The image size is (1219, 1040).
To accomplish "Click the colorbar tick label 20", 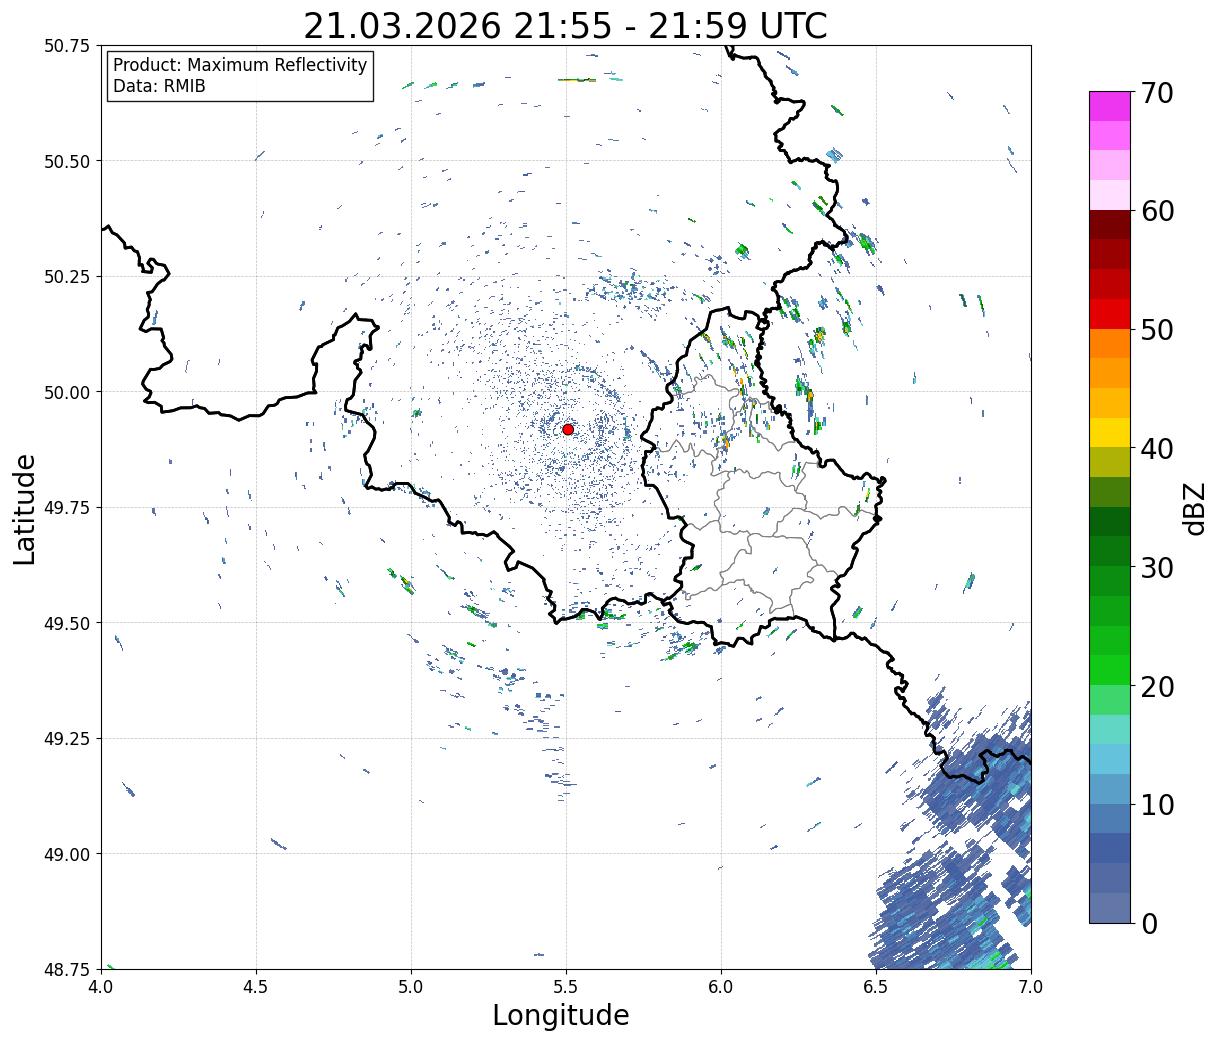I will point(1157,686).
